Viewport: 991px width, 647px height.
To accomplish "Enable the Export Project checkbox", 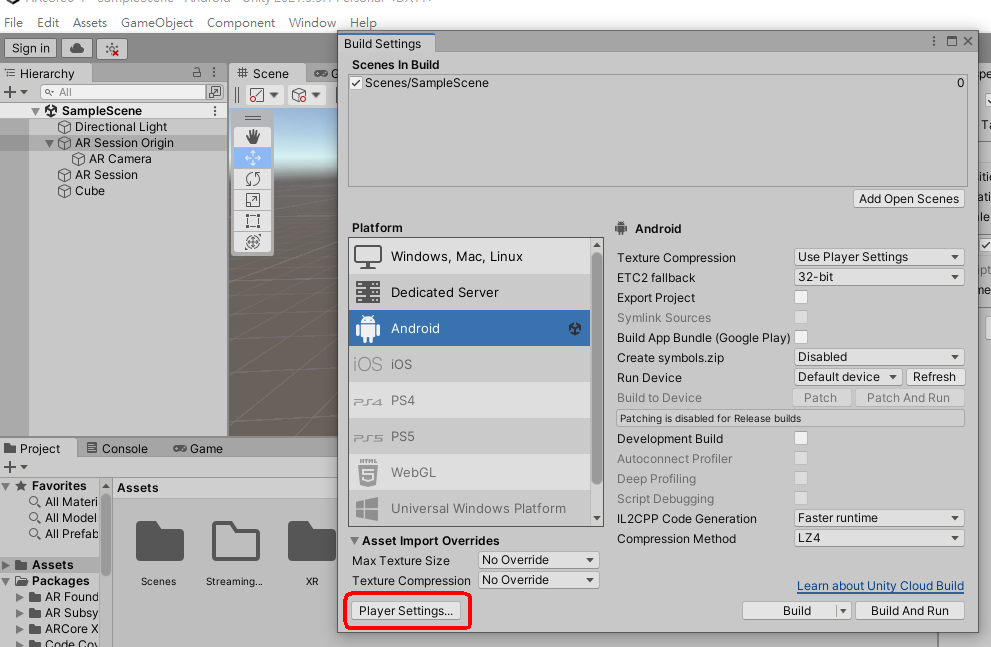I will tap(801, 297).
